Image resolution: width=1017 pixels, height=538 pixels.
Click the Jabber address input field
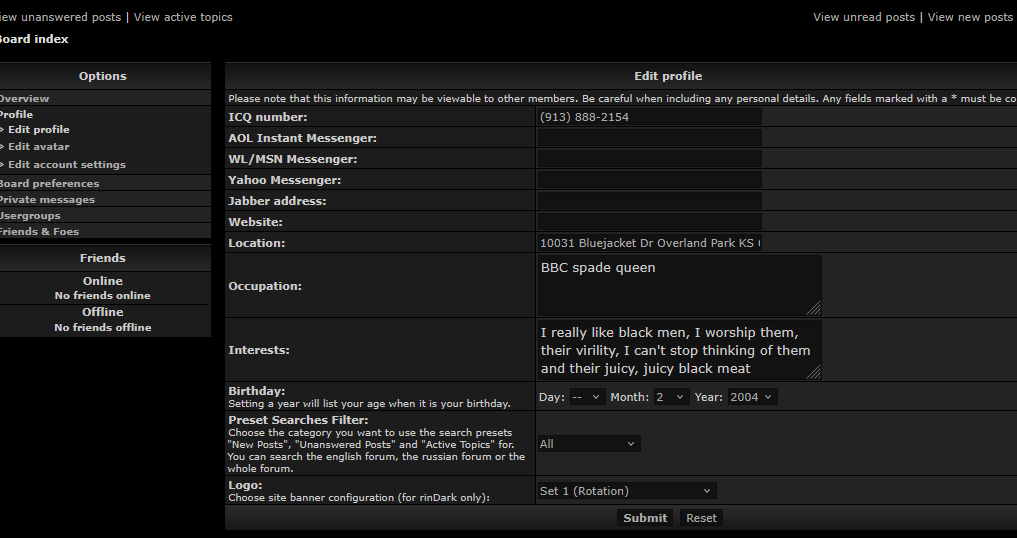[x=649, y=201]
